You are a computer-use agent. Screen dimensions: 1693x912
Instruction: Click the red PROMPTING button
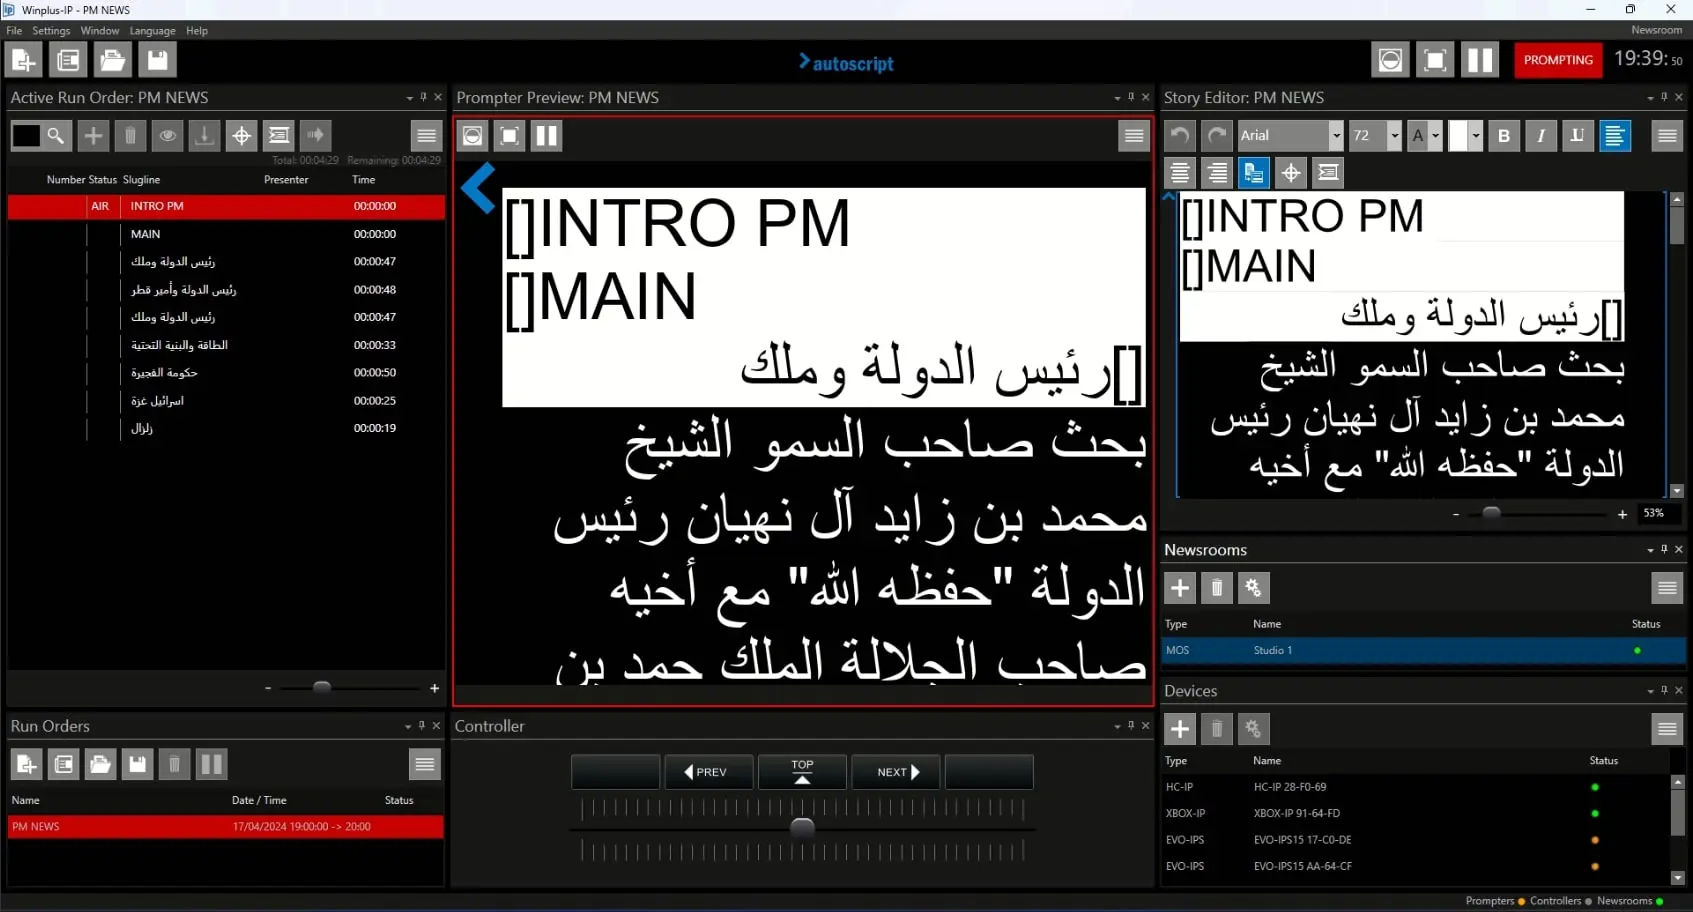(x=1557, y=60)
